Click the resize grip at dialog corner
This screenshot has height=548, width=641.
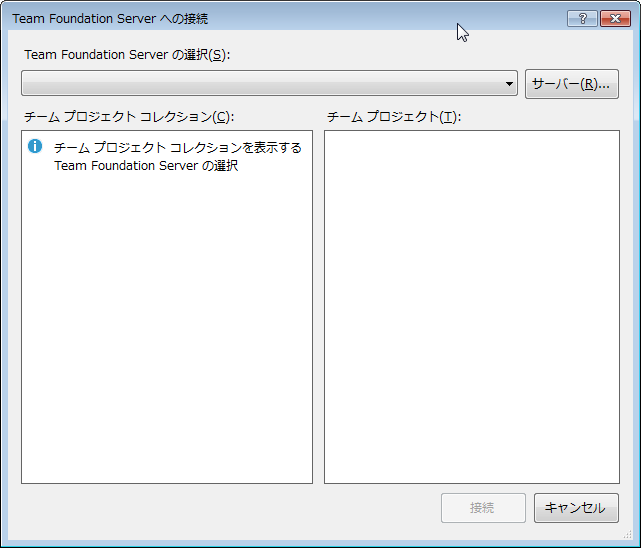pos(628,534)
